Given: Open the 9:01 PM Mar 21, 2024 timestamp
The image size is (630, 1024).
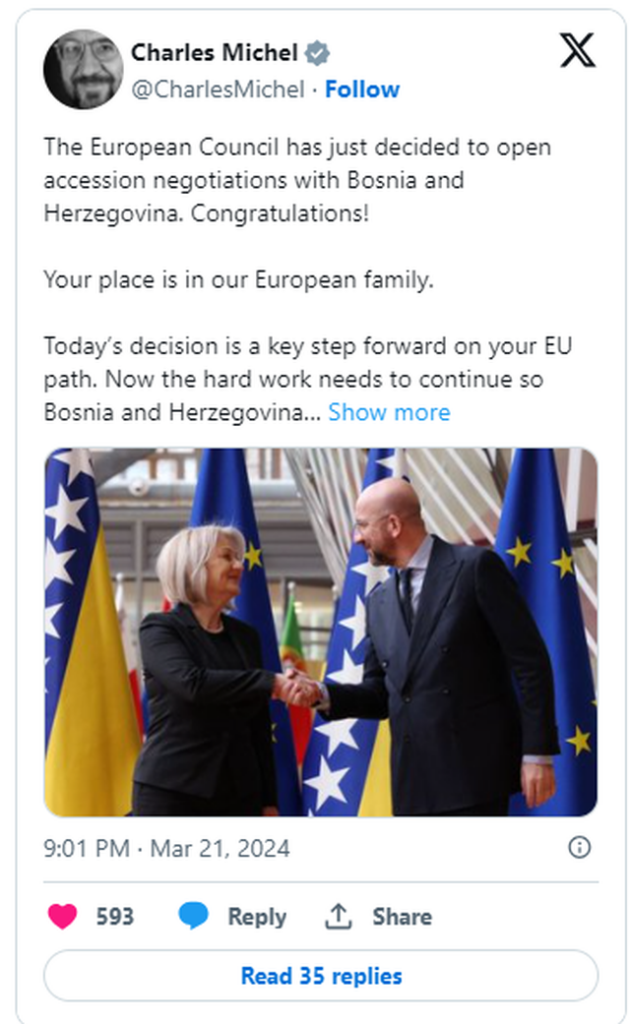Looking at the screenshot, I should [167, 849].
